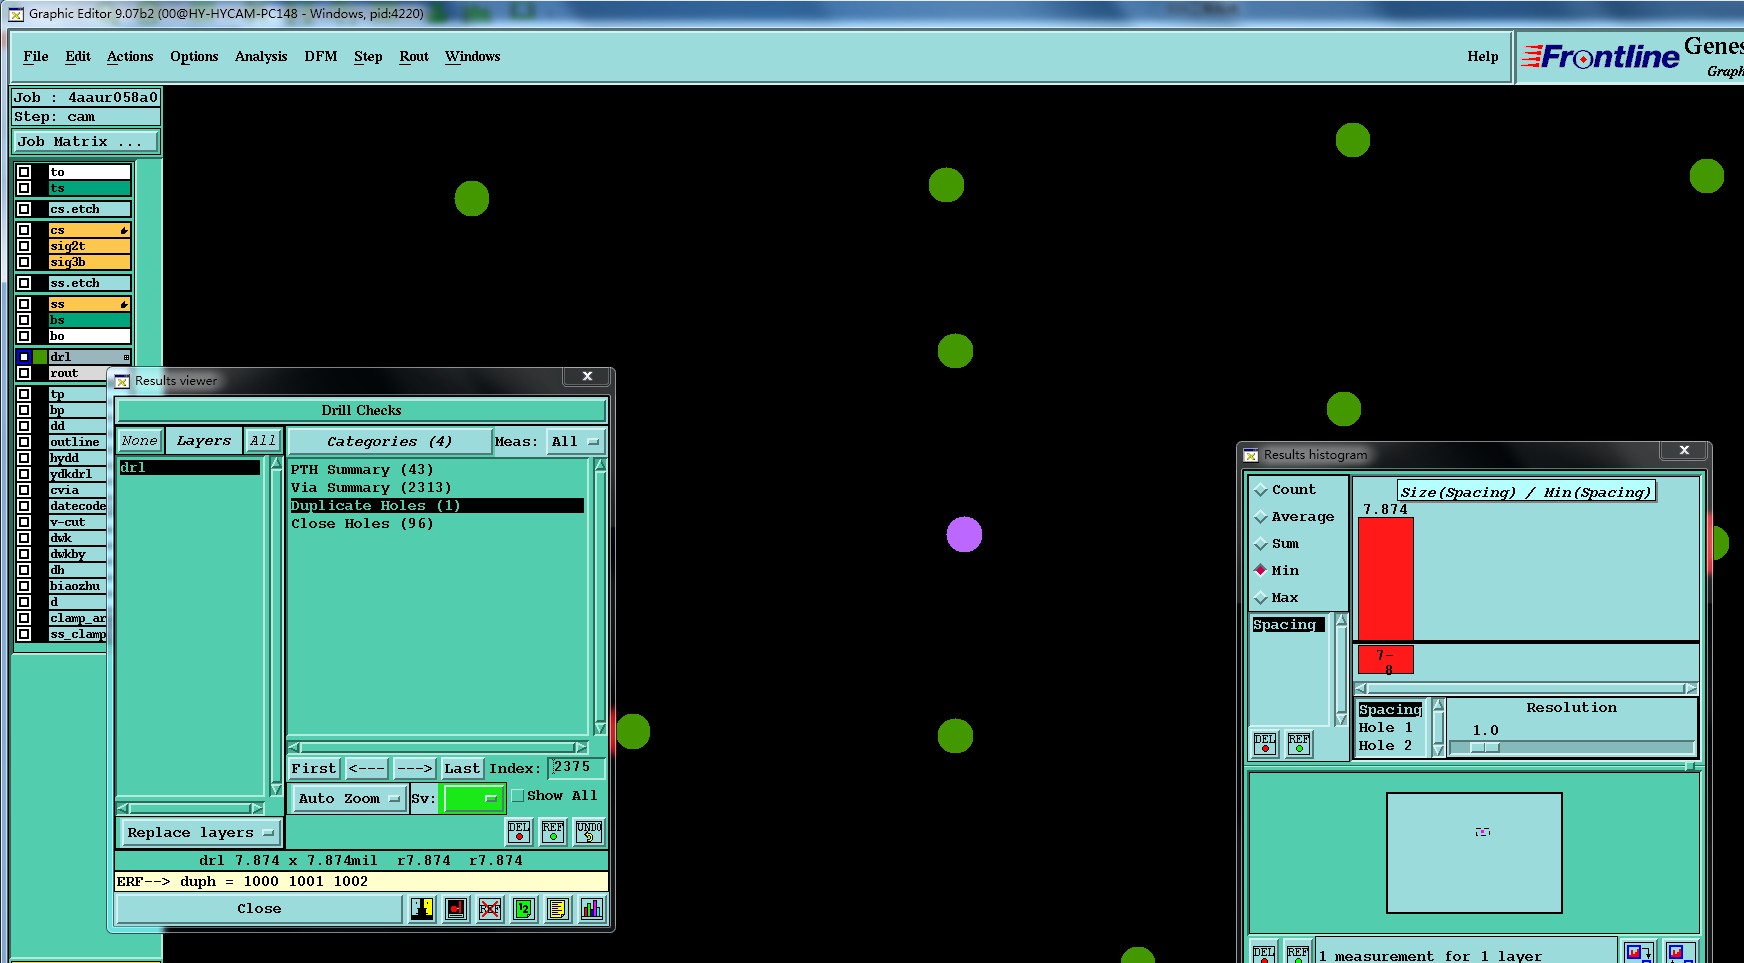The height and width of the screenshot is (963, 1744).
Task: Open the File menu
Action: 36,56
